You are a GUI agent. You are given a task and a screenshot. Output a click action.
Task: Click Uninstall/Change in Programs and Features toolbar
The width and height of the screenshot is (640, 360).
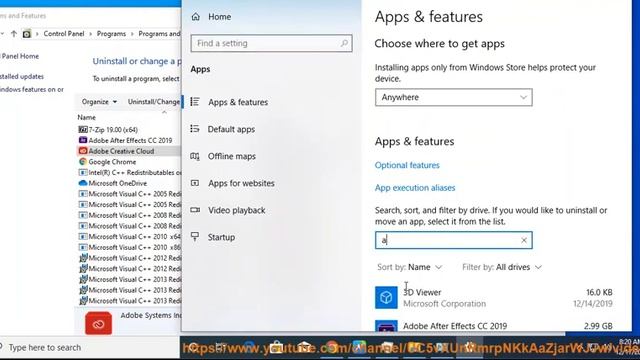153,102
